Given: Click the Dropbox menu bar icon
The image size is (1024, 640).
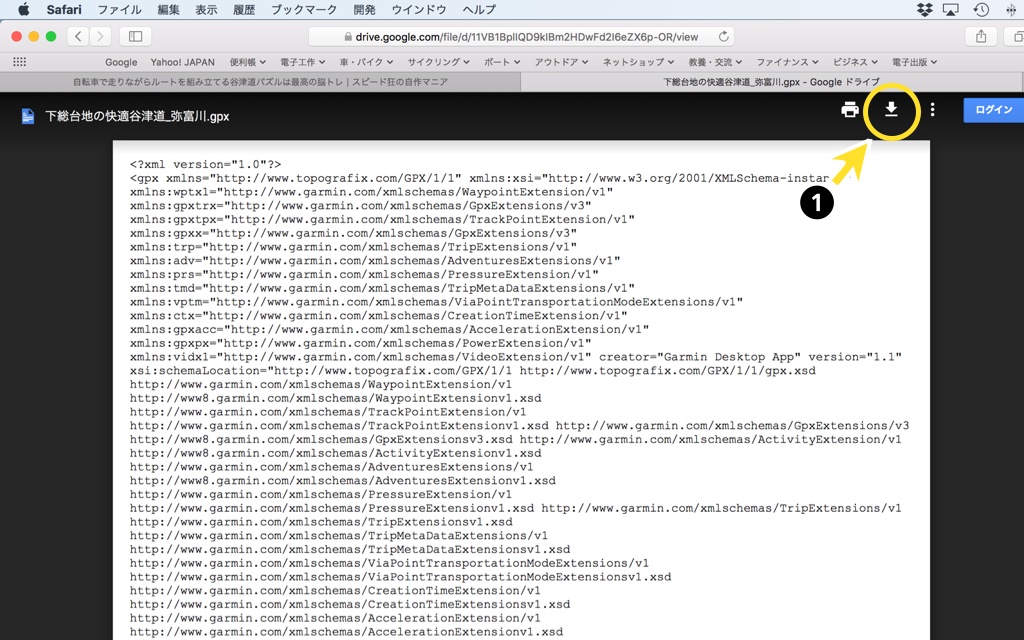Looking at the screenshot, I should point(924,10).
